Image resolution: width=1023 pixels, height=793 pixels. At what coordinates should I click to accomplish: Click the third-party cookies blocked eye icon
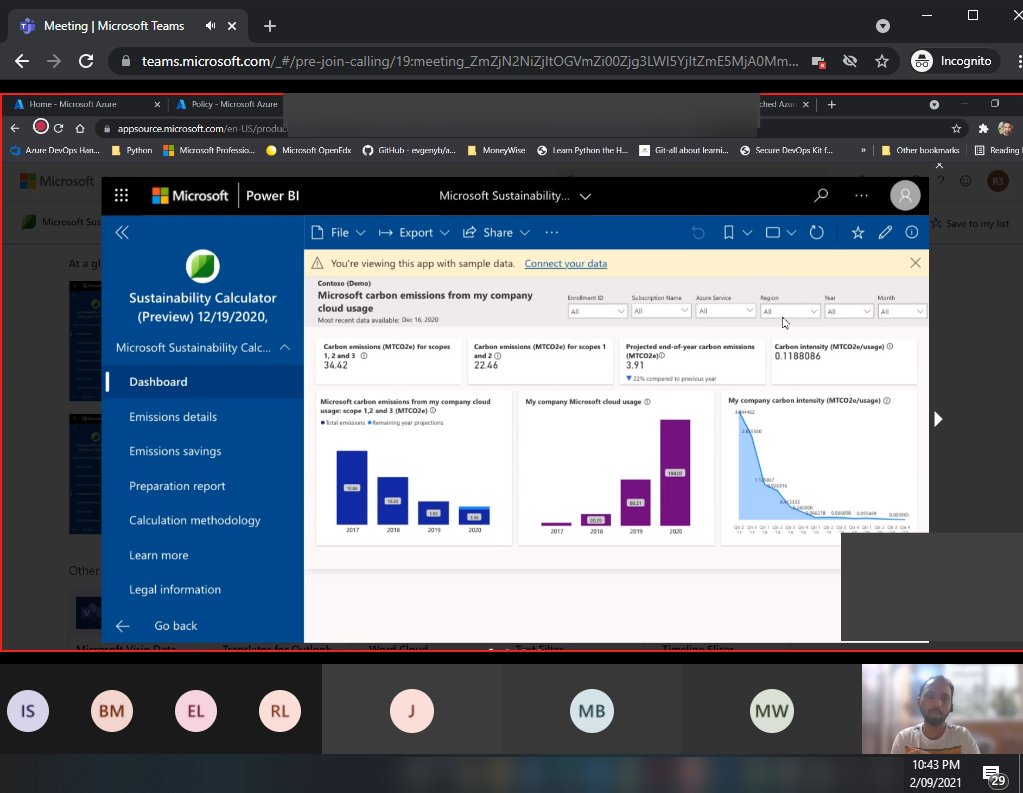pos(849,61)
